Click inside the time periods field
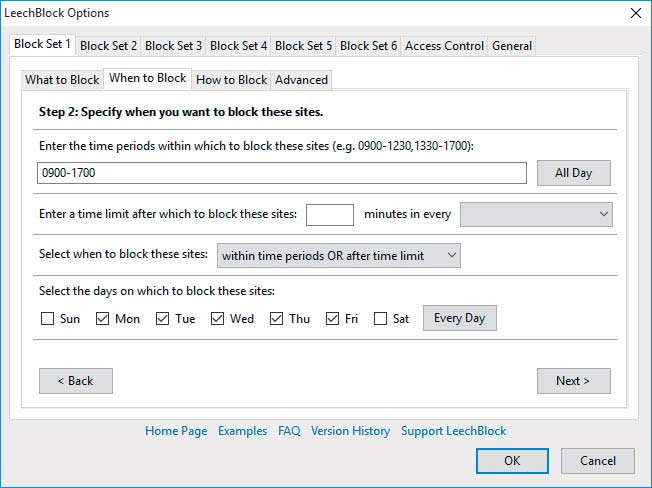 tap(282, 173)
